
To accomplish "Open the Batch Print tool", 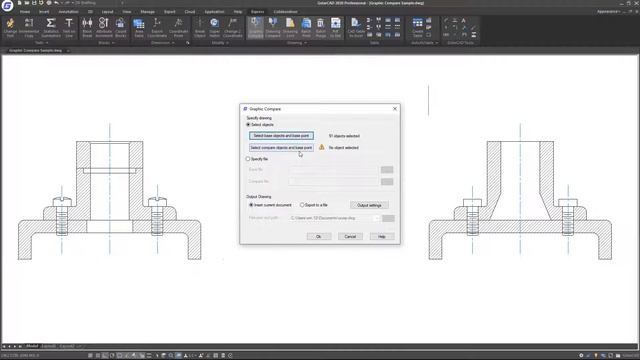I will [x=306, y=28].
